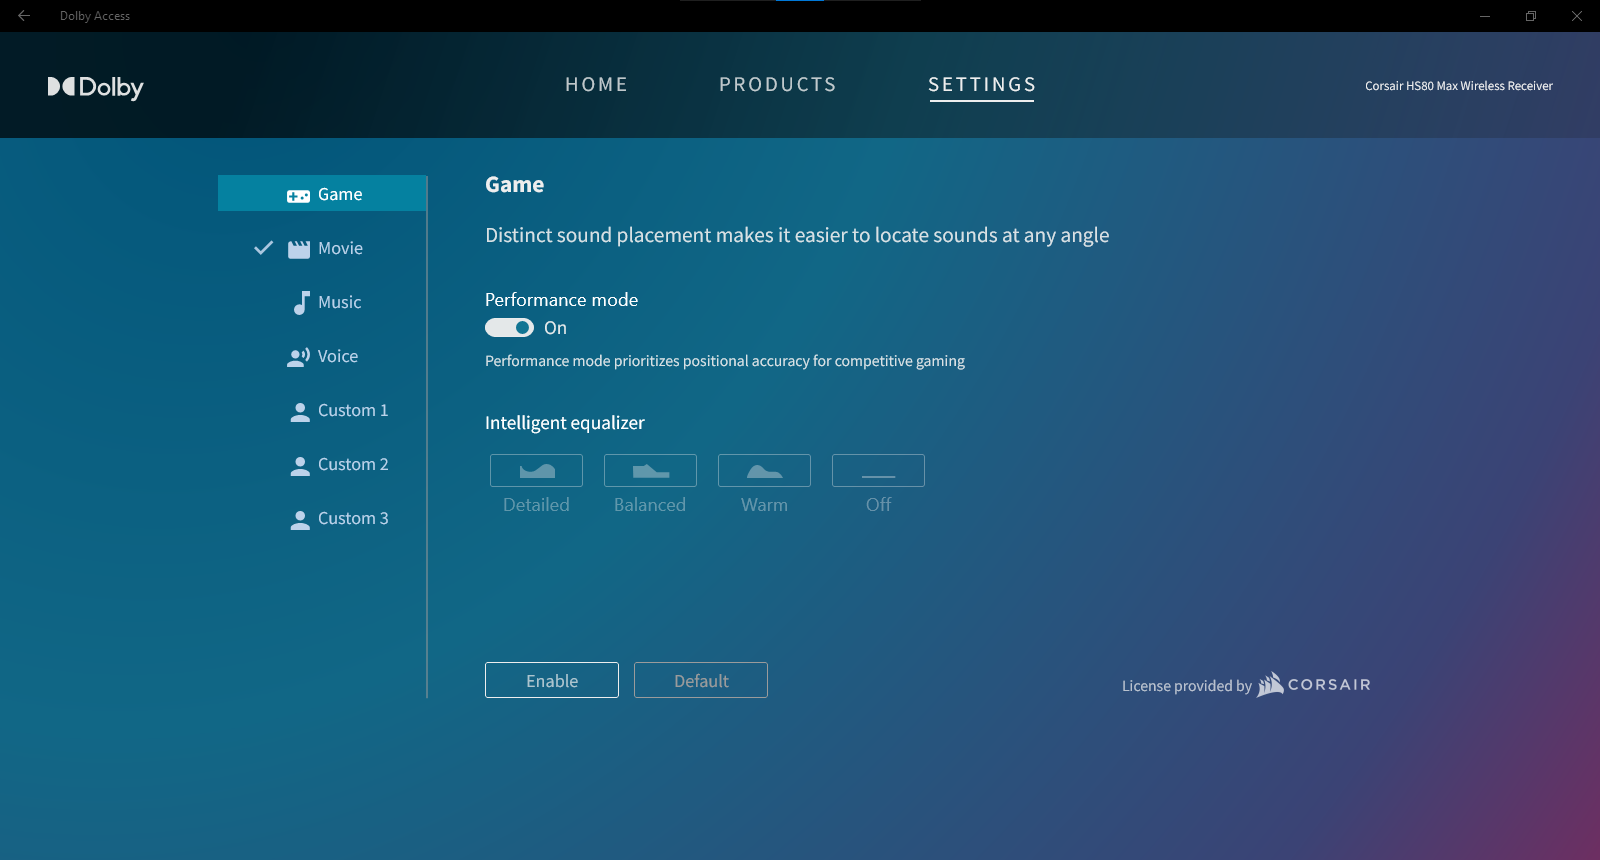This screenshot has width=1600, height=860.
Task: Click the Enable button
Action: [x=552, y=680]
